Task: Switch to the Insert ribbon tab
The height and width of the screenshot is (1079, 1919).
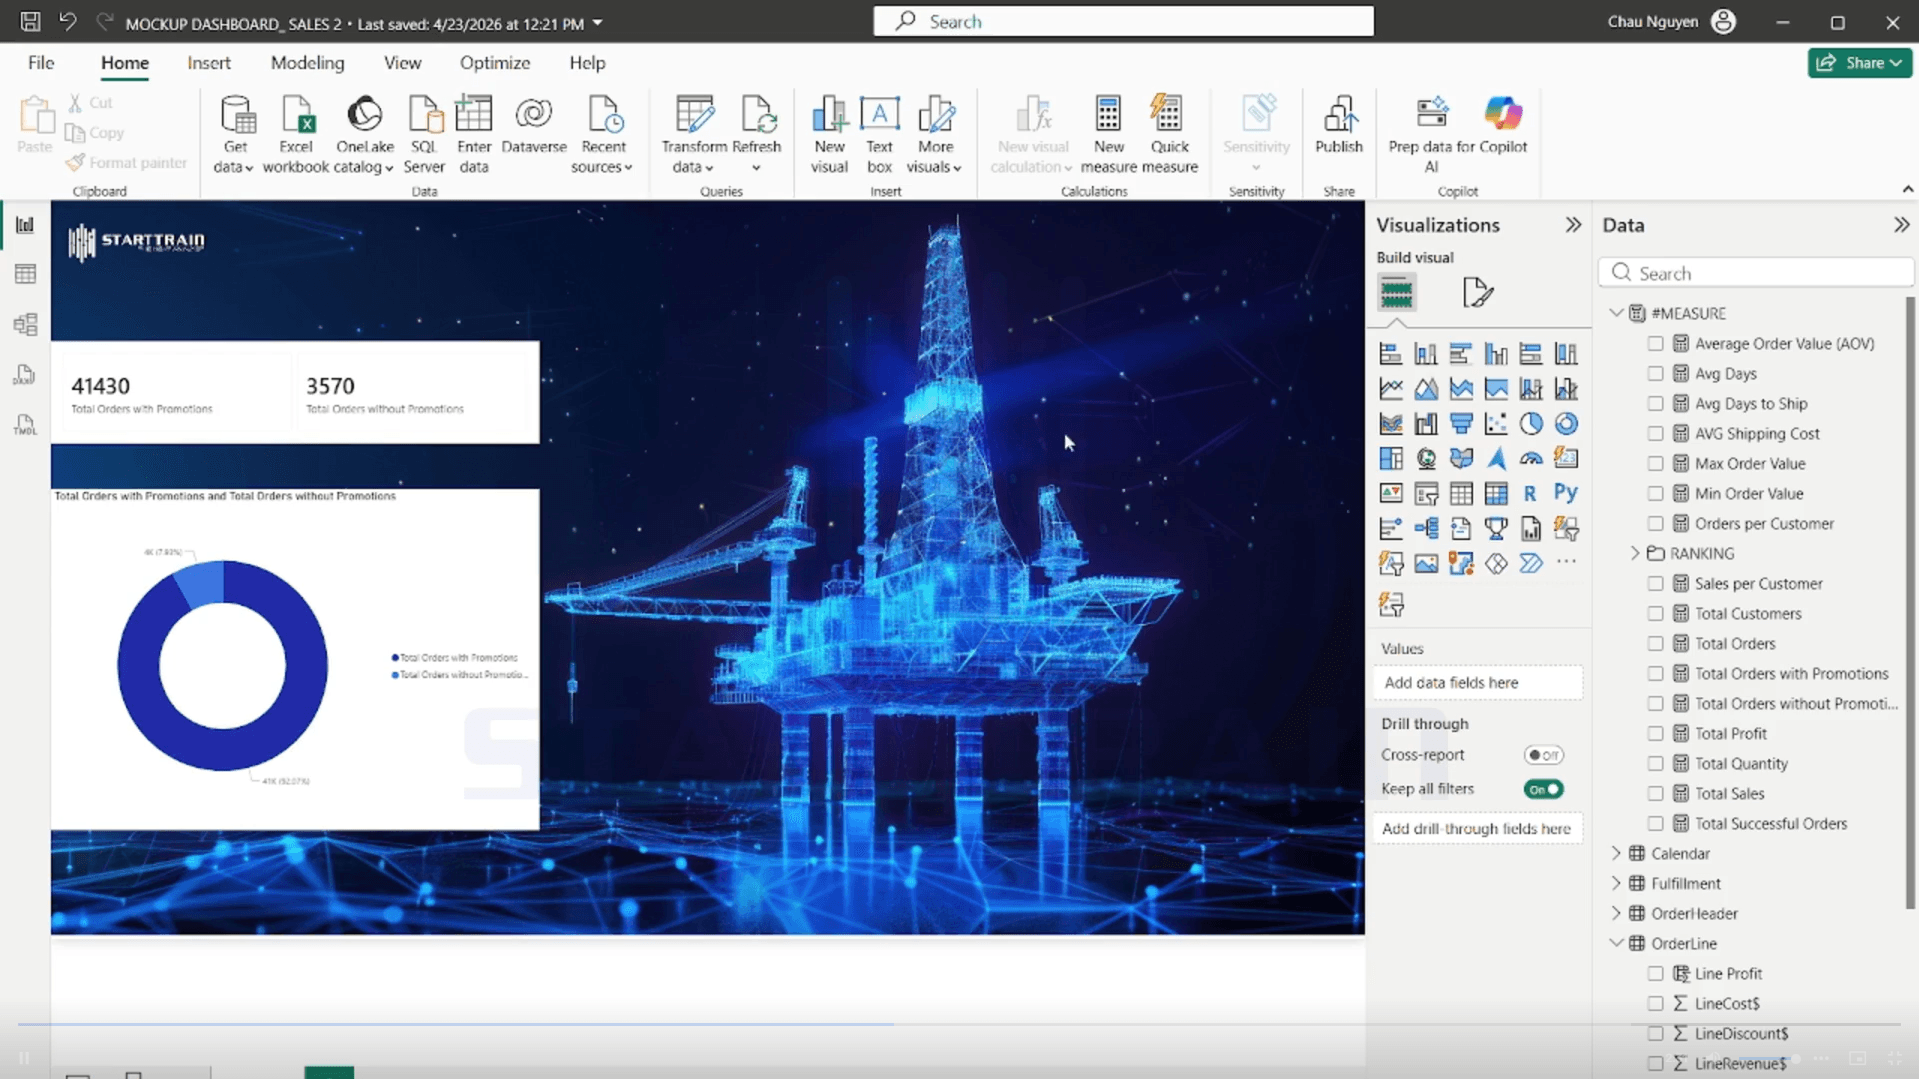Action: click(209, 62)
